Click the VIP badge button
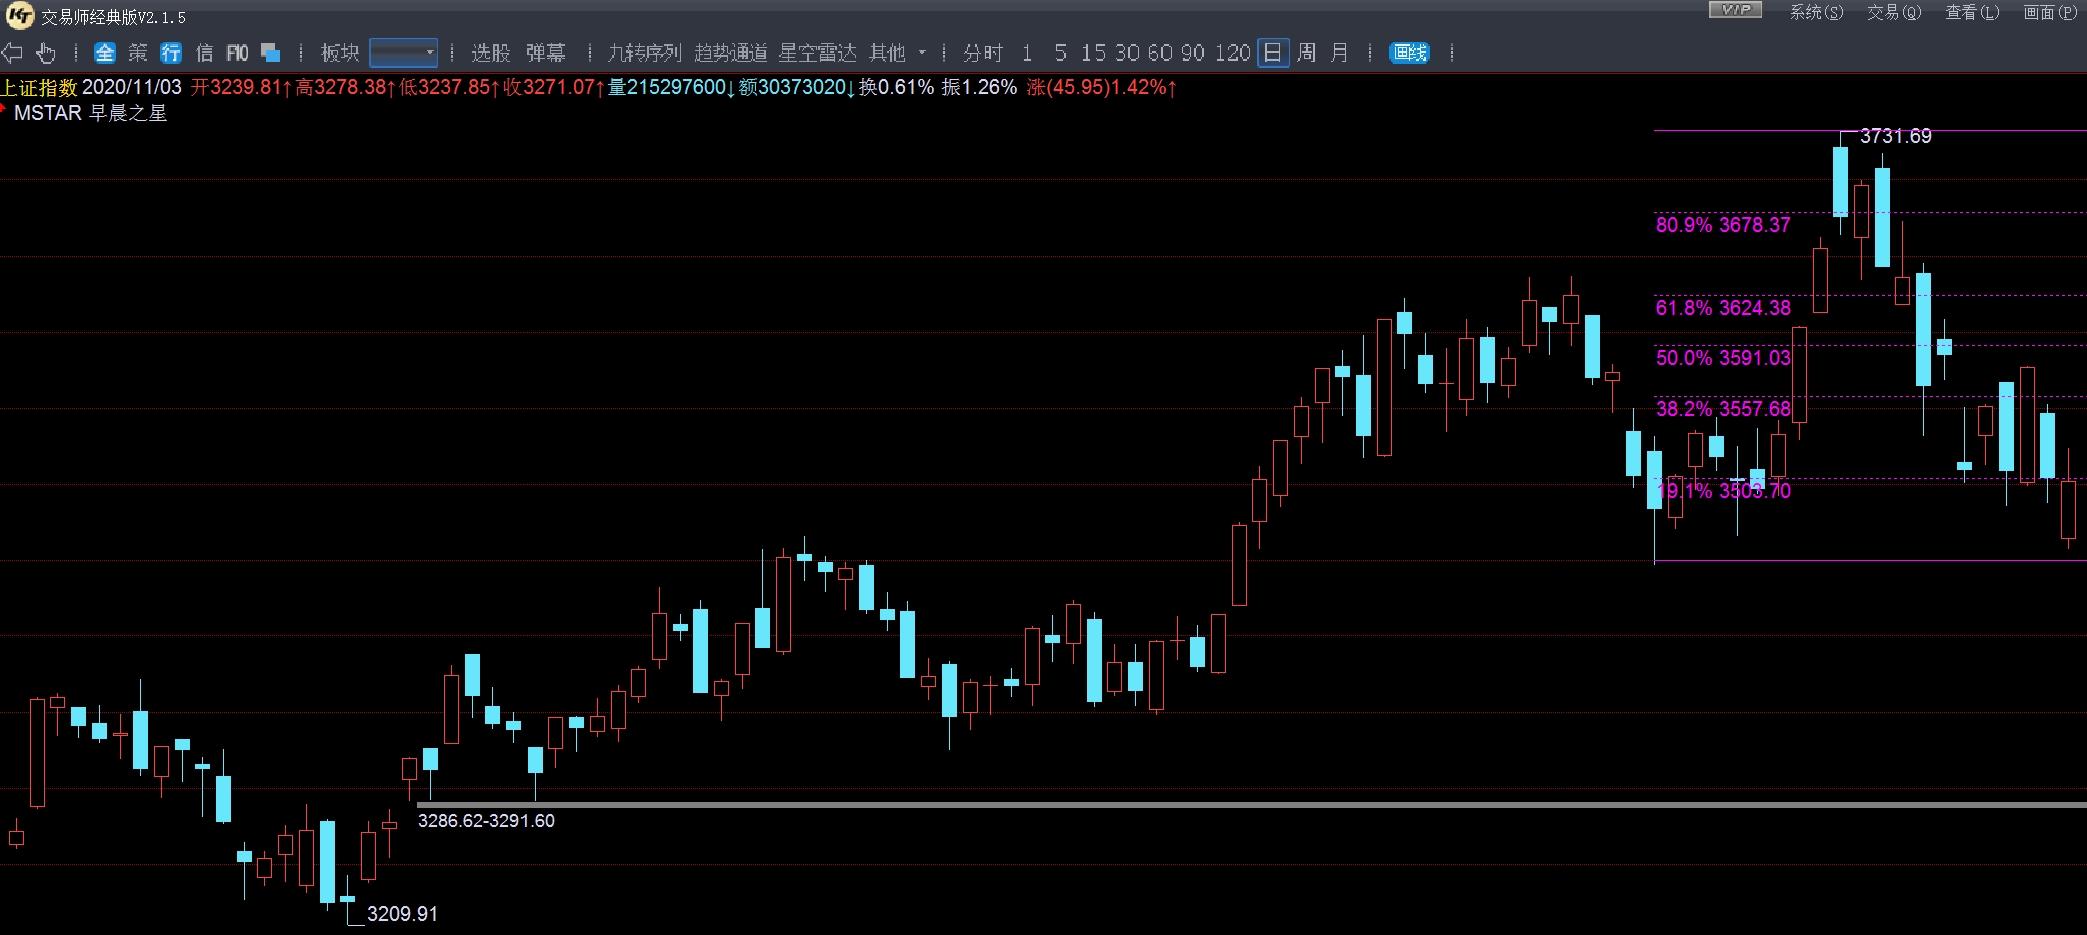Screen dimensions: 2087x935 (x=1735, y=10)
